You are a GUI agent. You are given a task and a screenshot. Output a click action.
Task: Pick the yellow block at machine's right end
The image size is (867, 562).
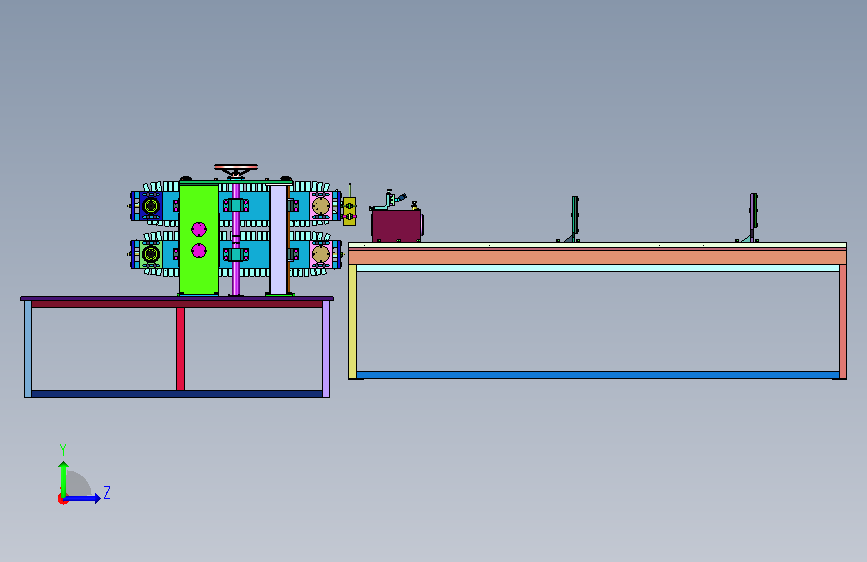(x=349, y=211)
